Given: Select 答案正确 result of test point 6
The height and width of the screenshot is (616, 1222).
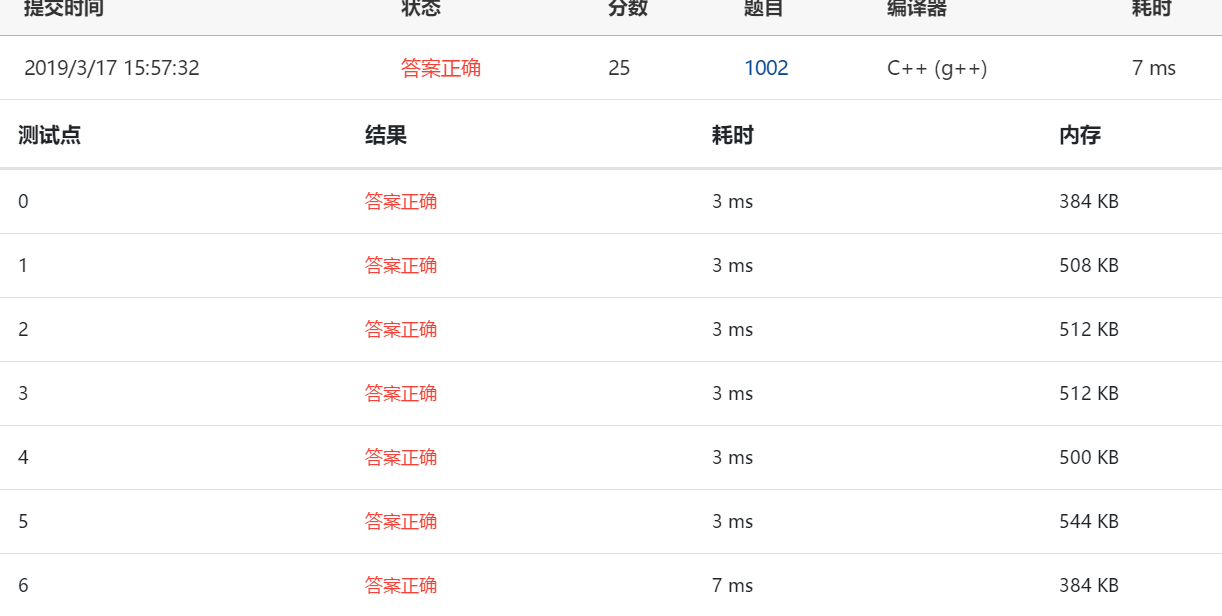Looking at the screenshot, I should pos(402,585).
